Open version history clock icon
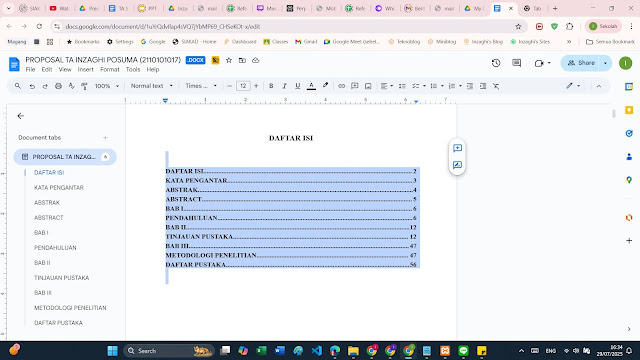This screenshot has height=360, width=640. pos(496,63)
